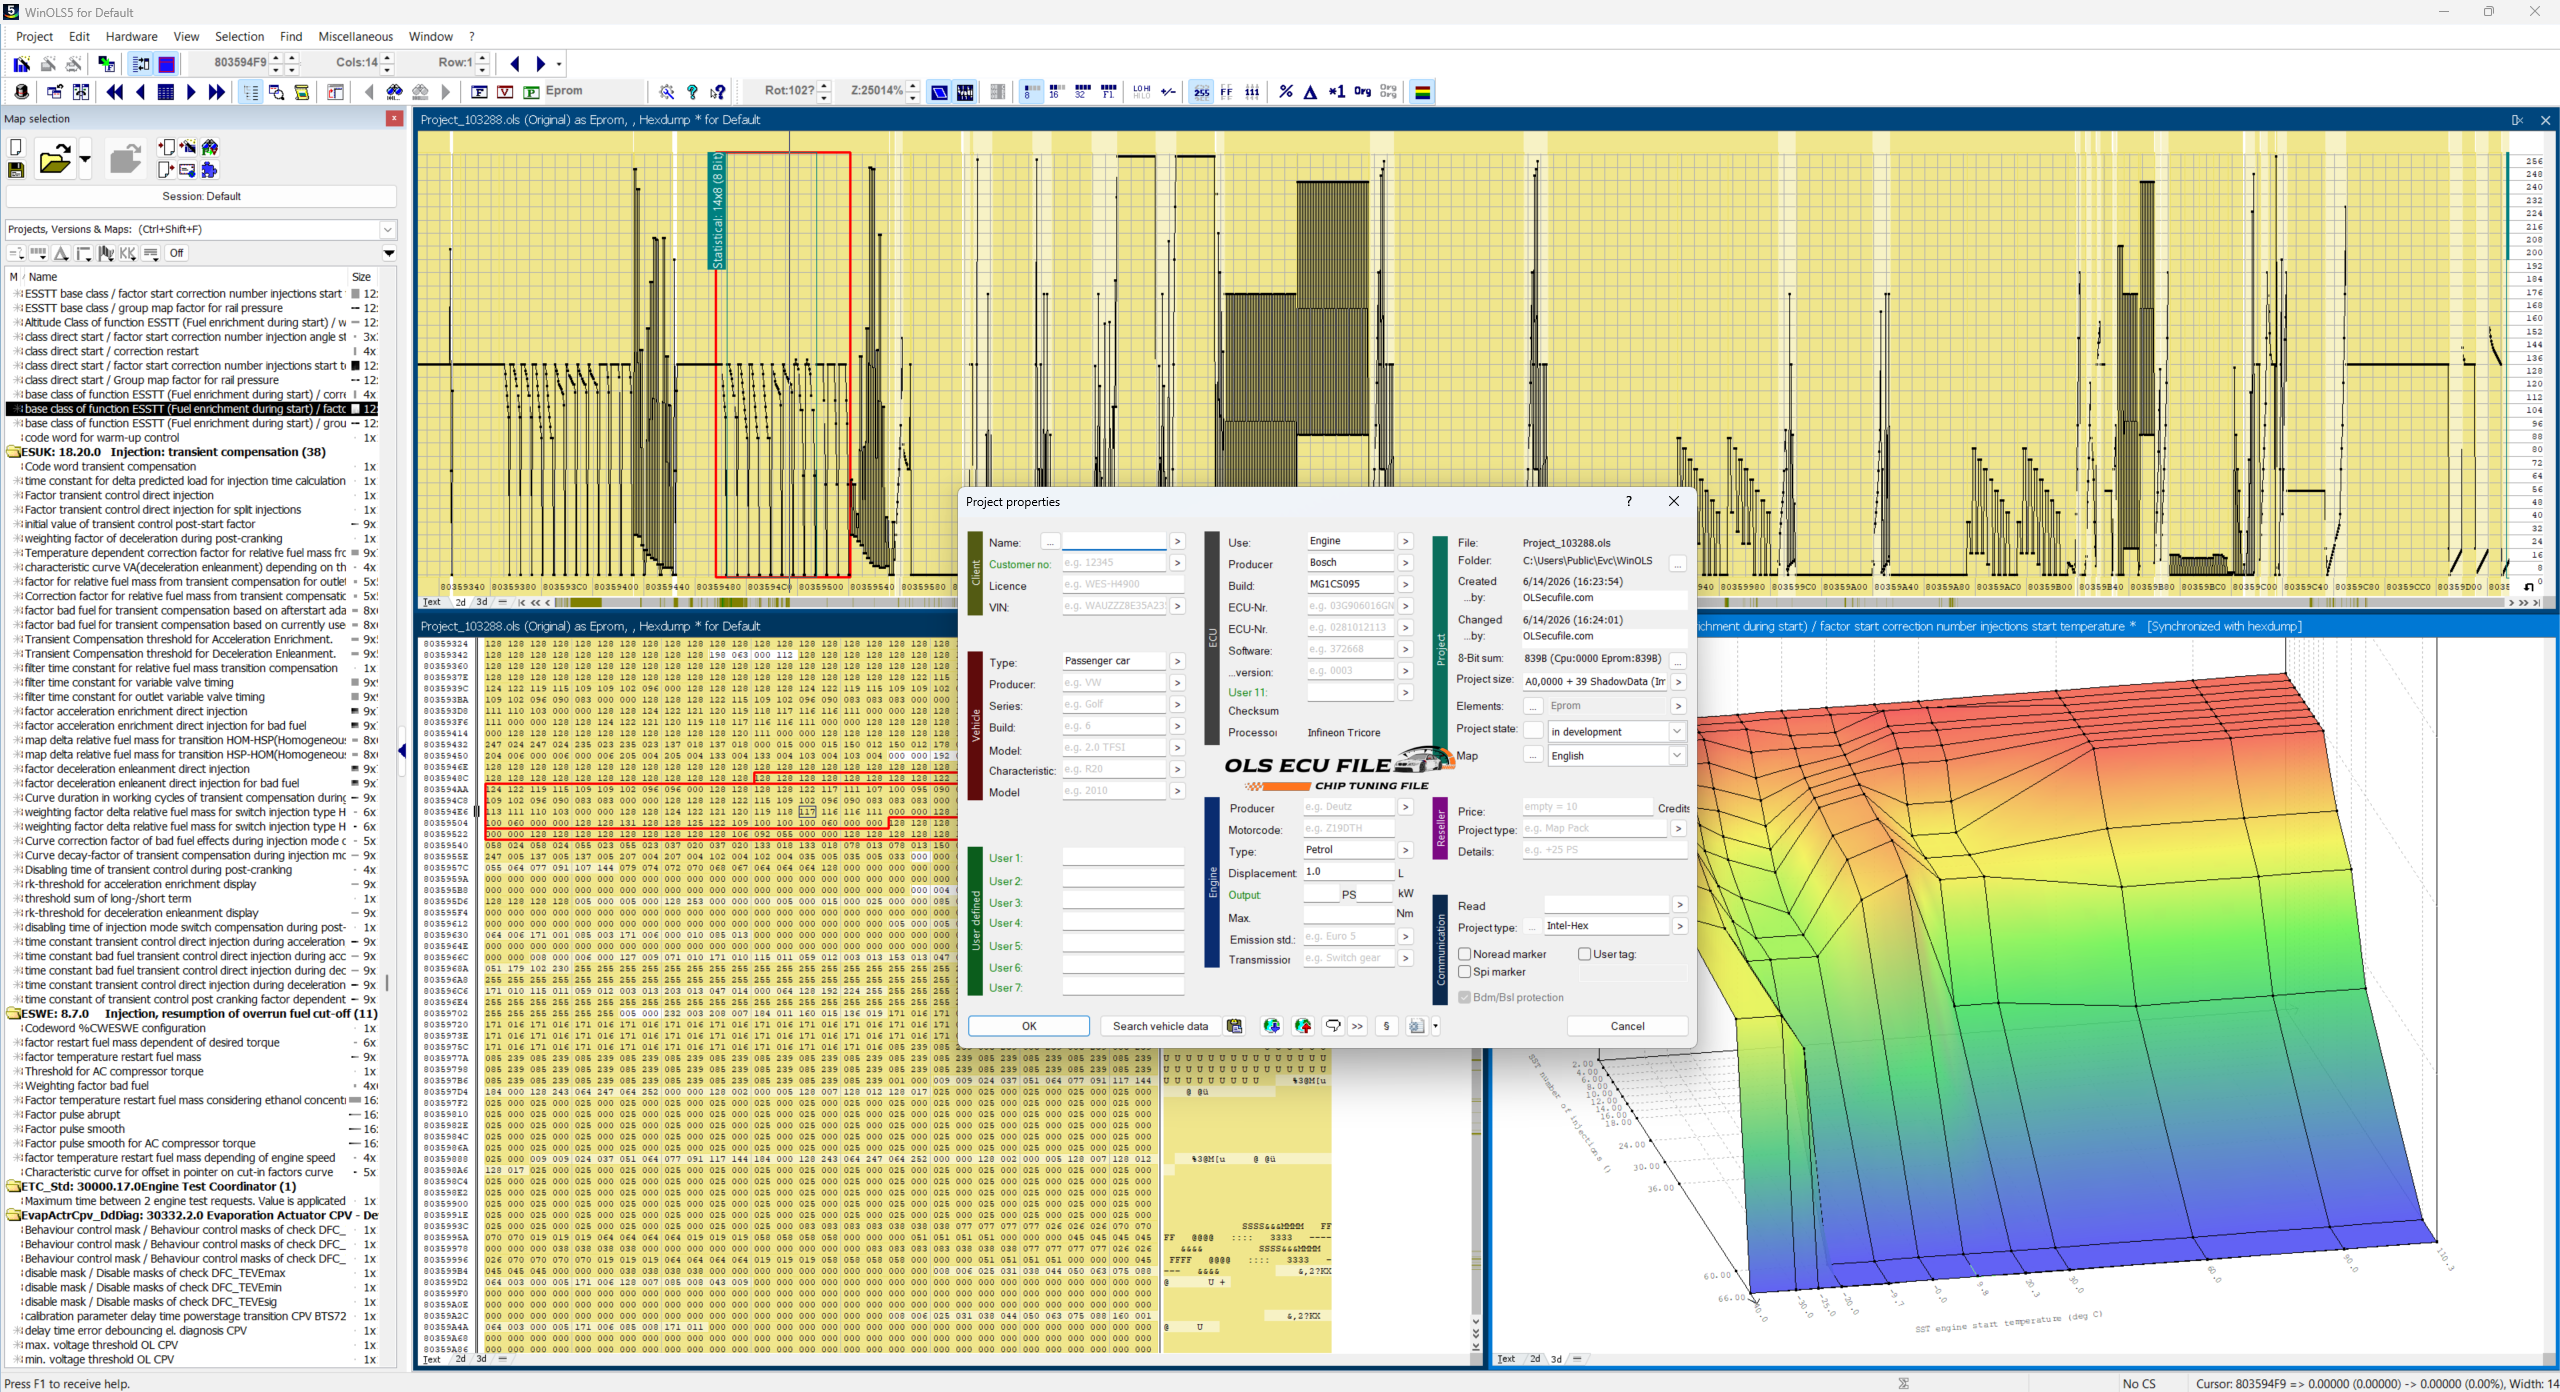Click the clipboard icon beside Search vehicle data
This screenshot has width=2560, height=1392.
pos(1235,1026)
